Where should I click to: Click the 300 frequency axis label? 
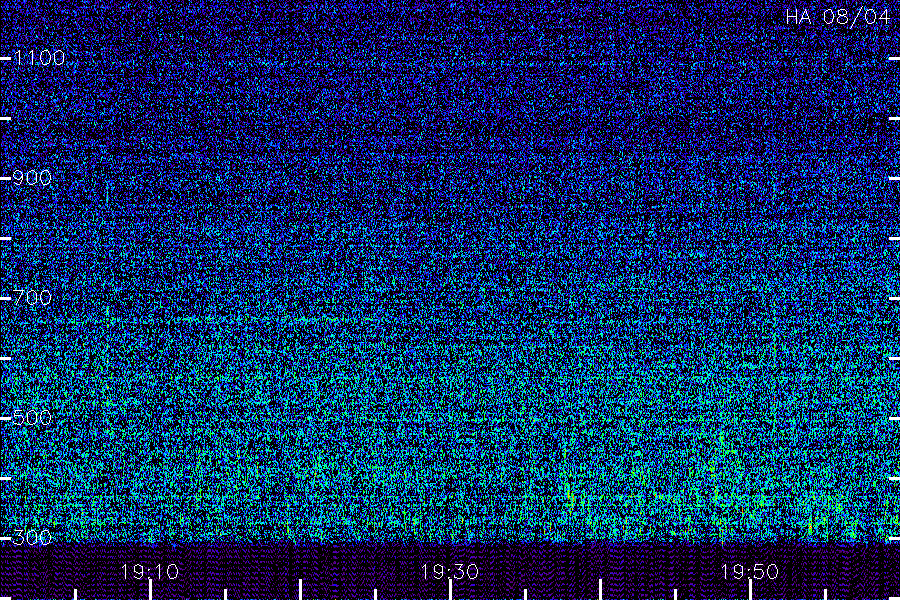(x=32, y=537)
